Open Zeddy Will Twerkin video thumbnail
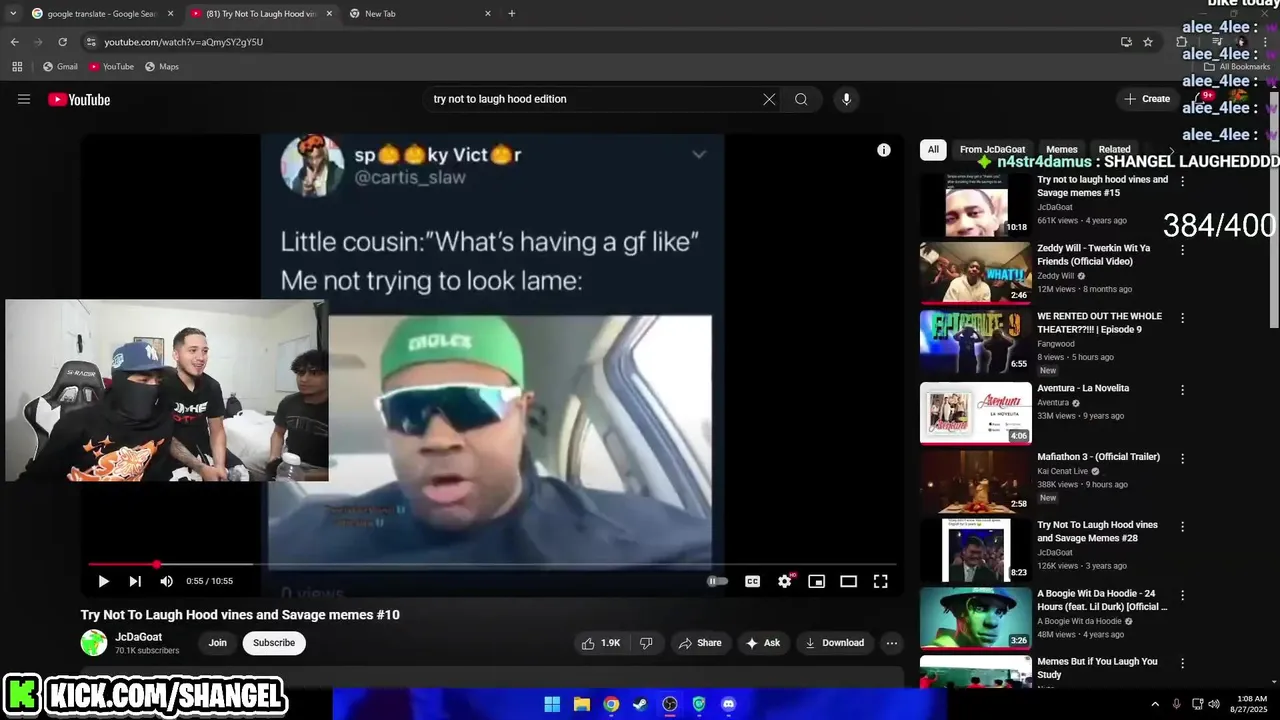The height and width of the screenshot is (720, 1280). [x=975, y=273]
